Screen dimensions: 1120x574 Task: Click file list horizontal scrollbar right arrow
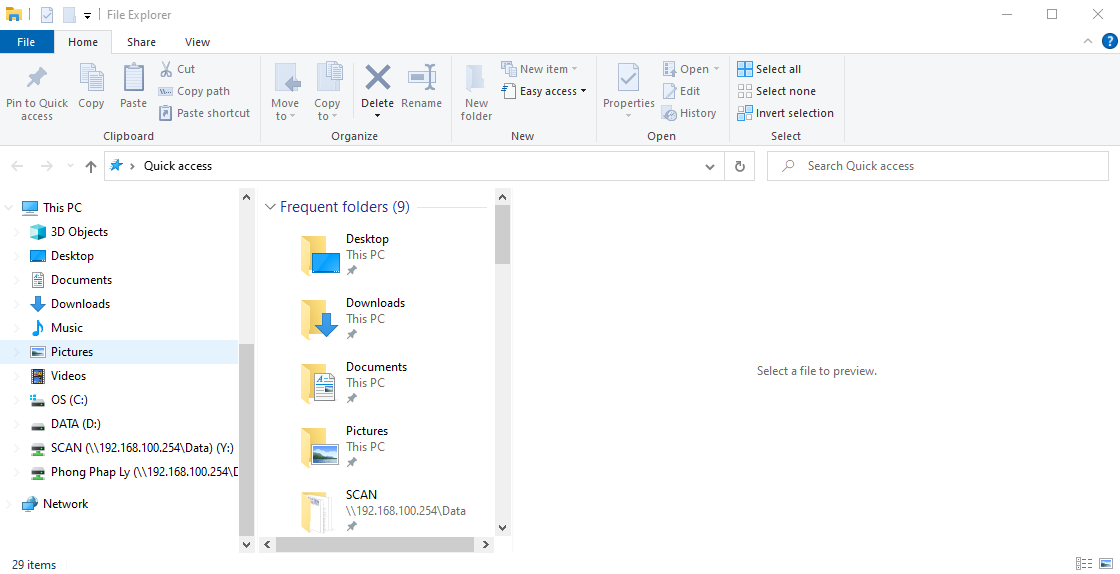pyautogui.click(x=485, y=545)
